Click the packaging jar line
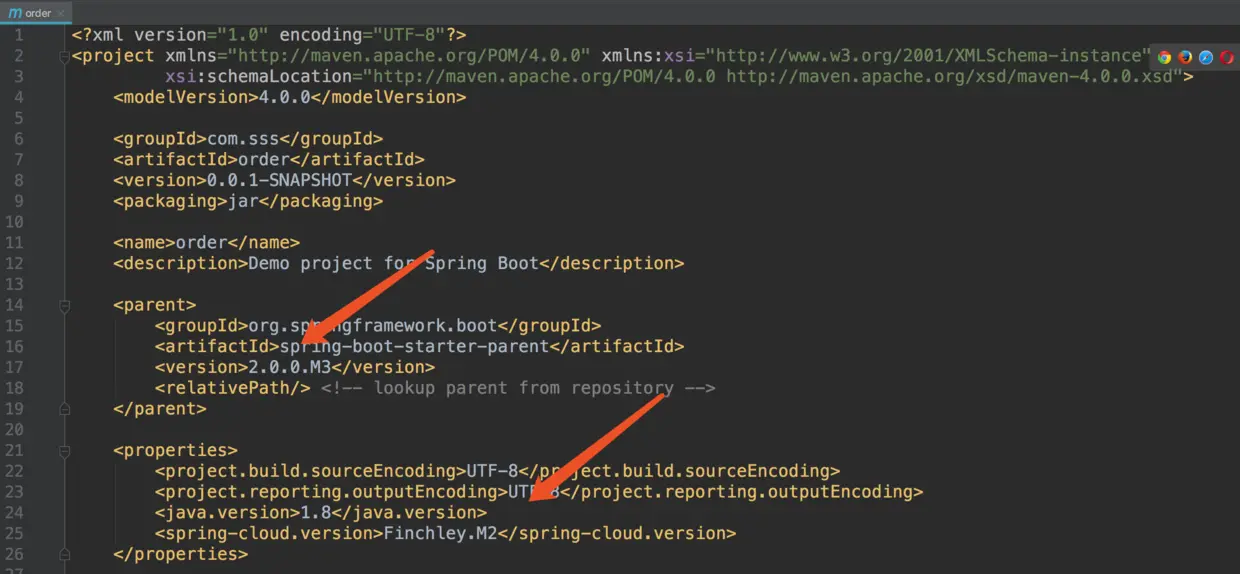This screenshot has width=1240, height=574. [248, 201]
